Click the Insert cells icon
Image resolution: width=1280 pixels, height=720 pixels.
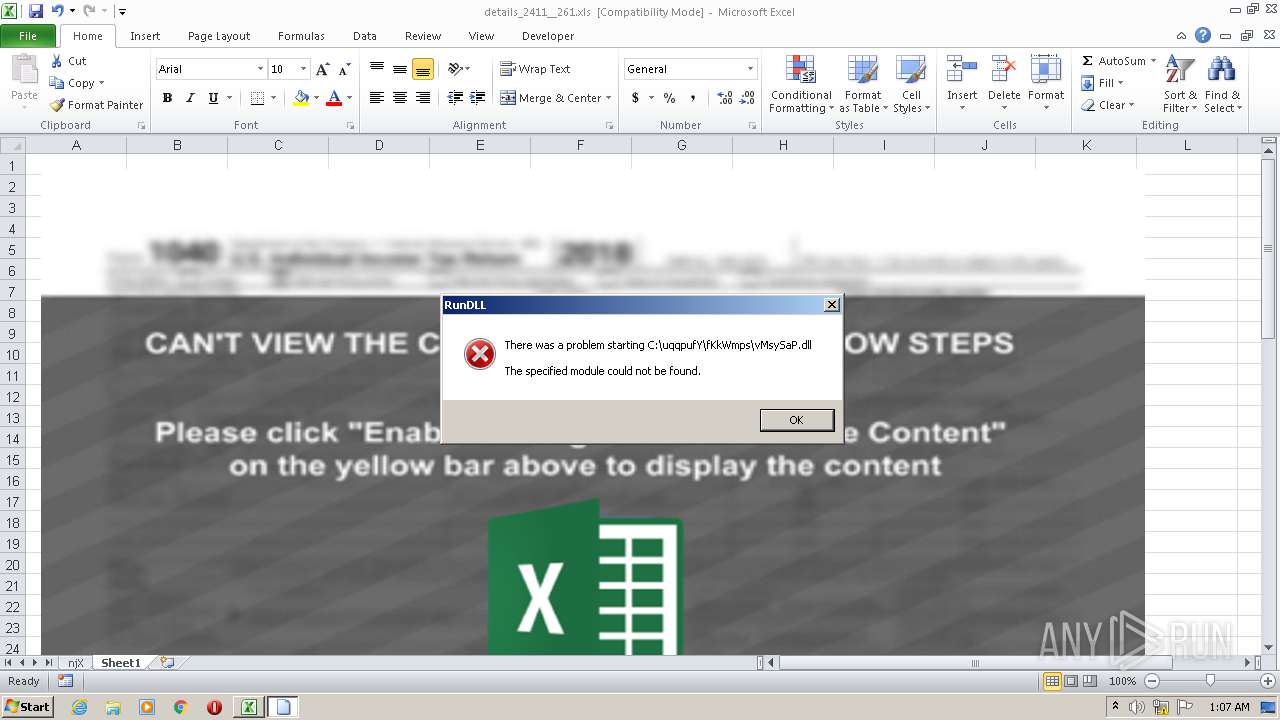pyautogui.click(x=962, y=70)
